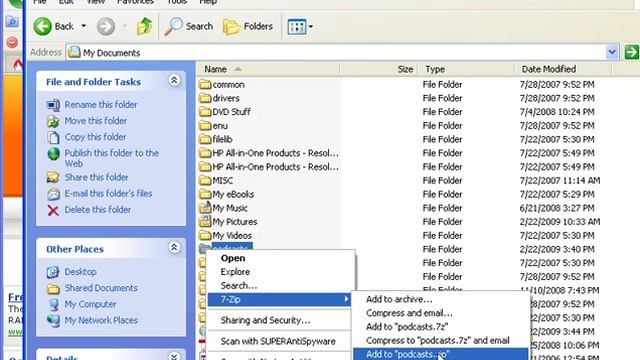Click the 6/21/2008 3:27 PM date cell
Image resolution: width=640 pixels, height=360 pixels.
point(557,208)
